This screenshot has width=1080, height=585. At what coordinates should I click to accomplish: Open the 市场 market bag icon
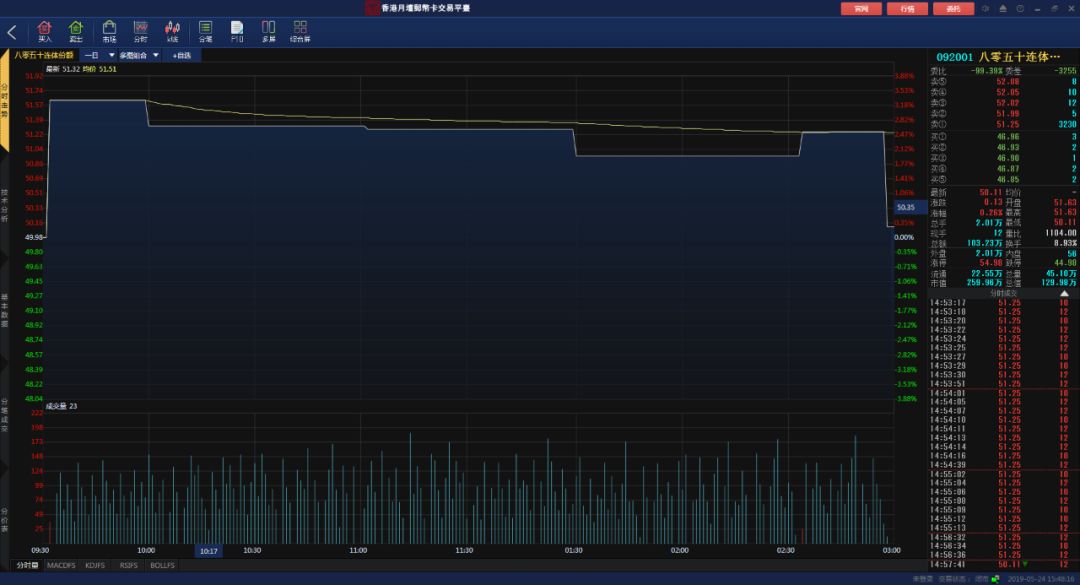pos(109,32)
